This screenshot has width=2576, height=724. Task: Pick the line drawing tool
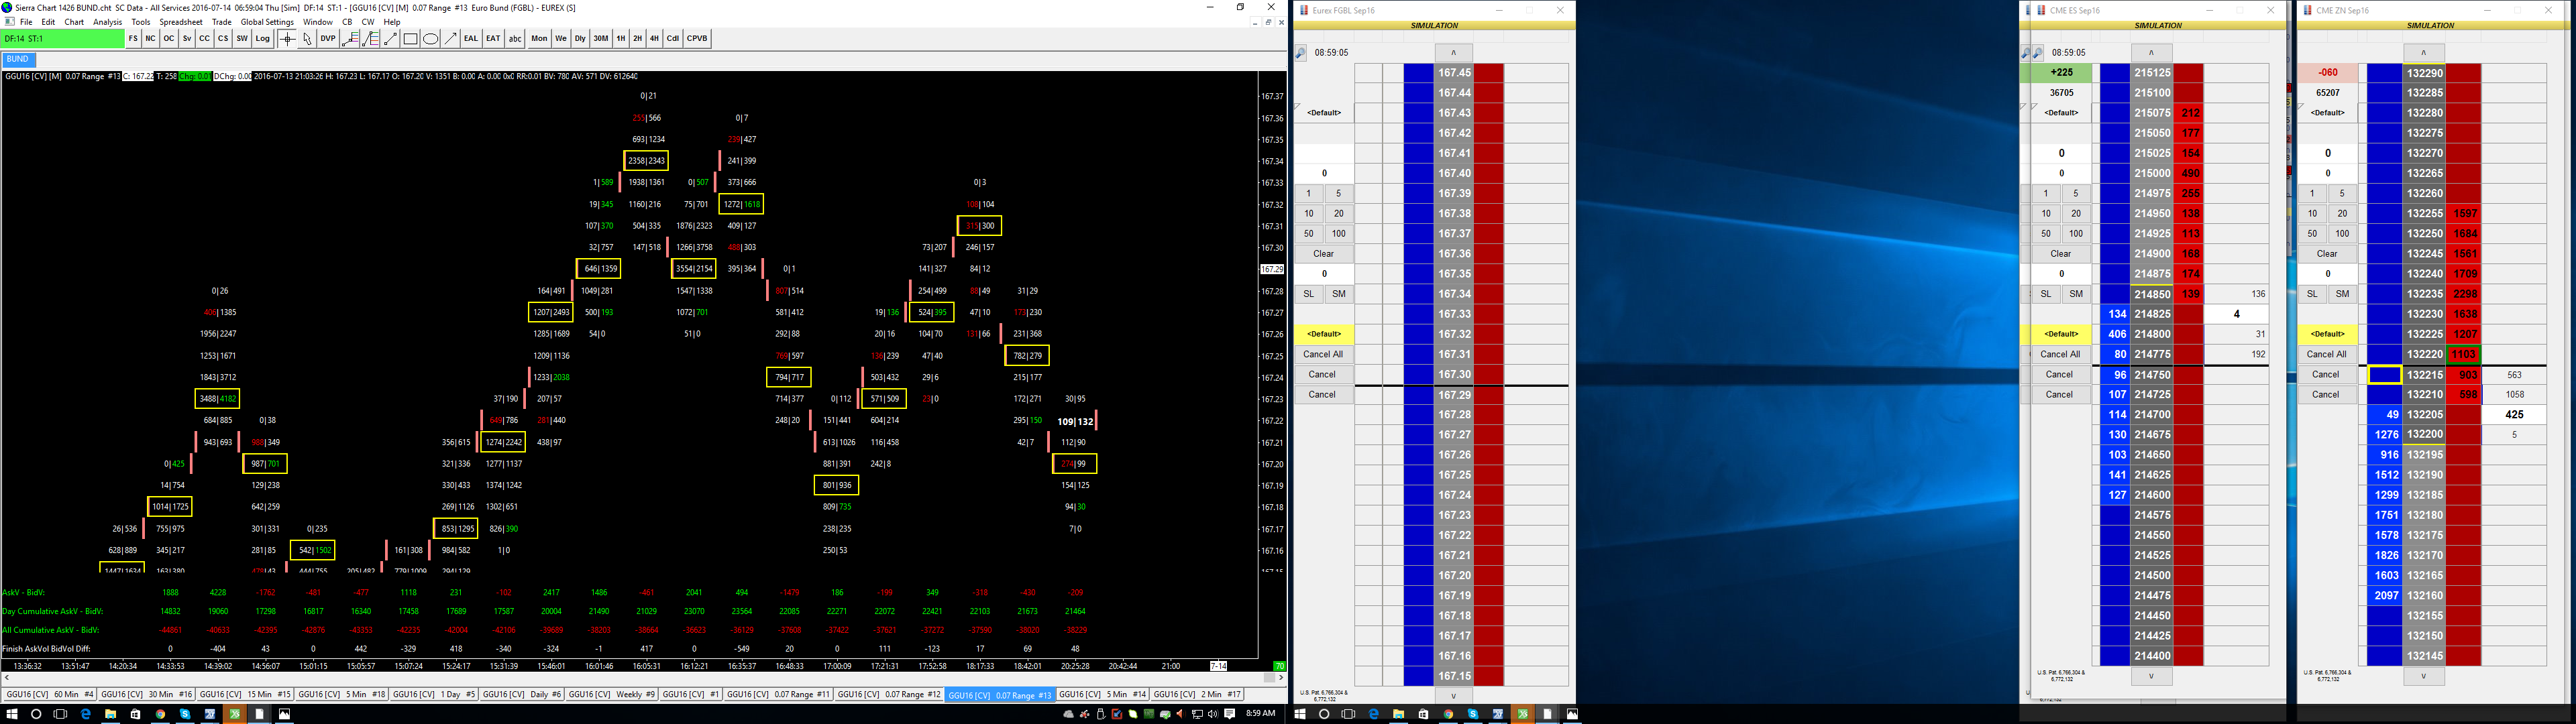(x=391, y=39)
